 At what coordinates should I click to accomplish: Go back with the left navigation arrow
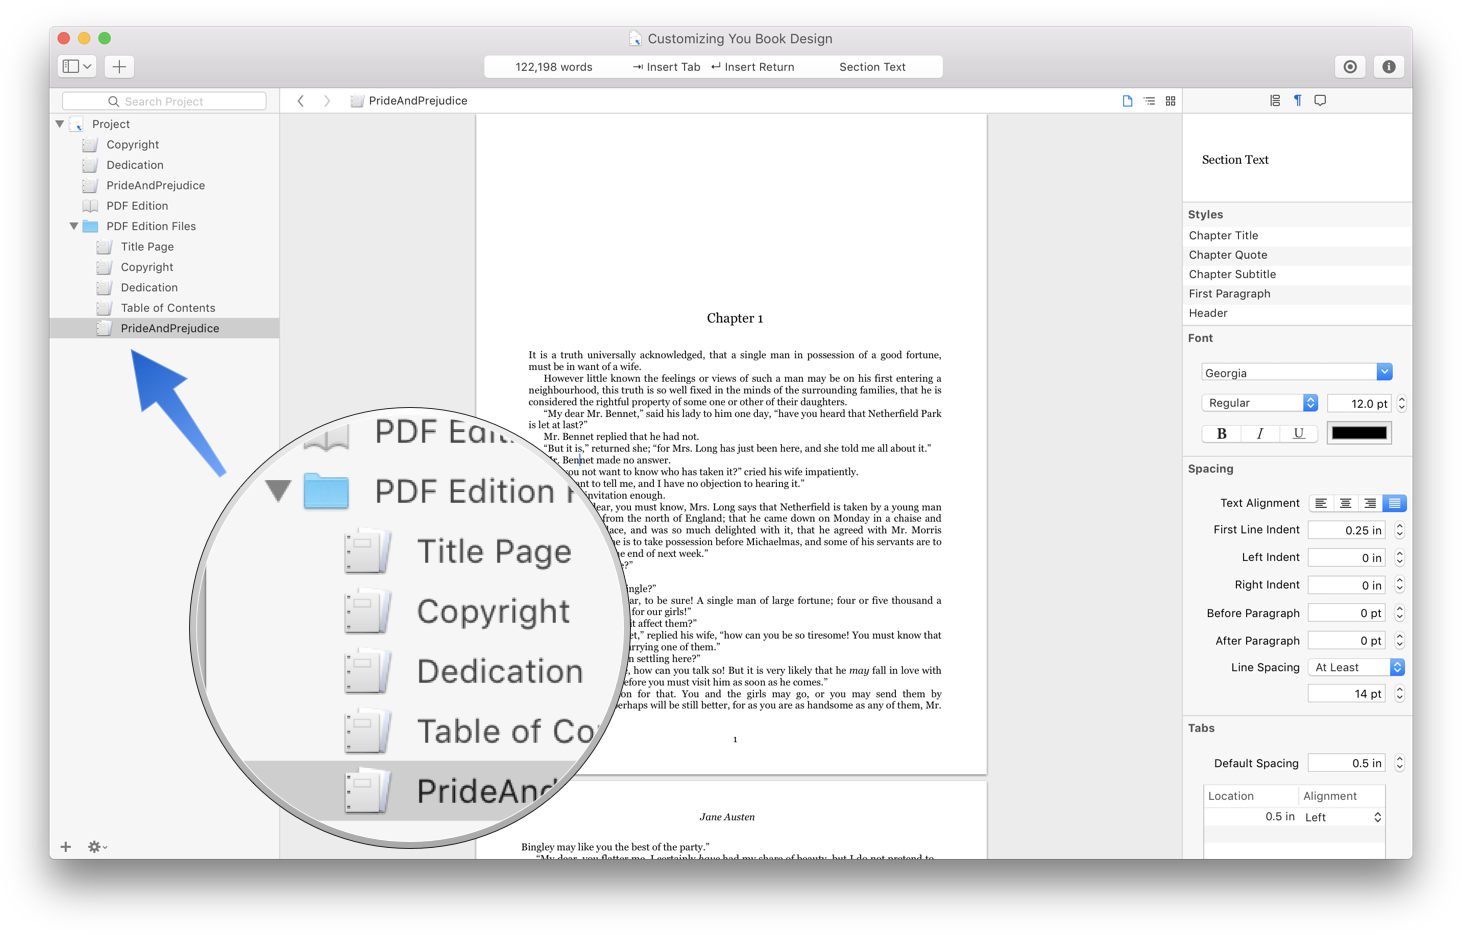(300, 101)
